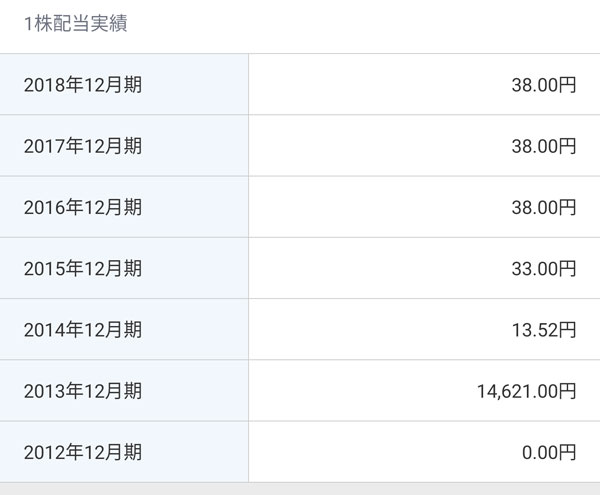This screenshot has height=495, width=600.
Task: Click the 2017年12月期 period cell
Action: pyautogui.click(x=82, y=146)
